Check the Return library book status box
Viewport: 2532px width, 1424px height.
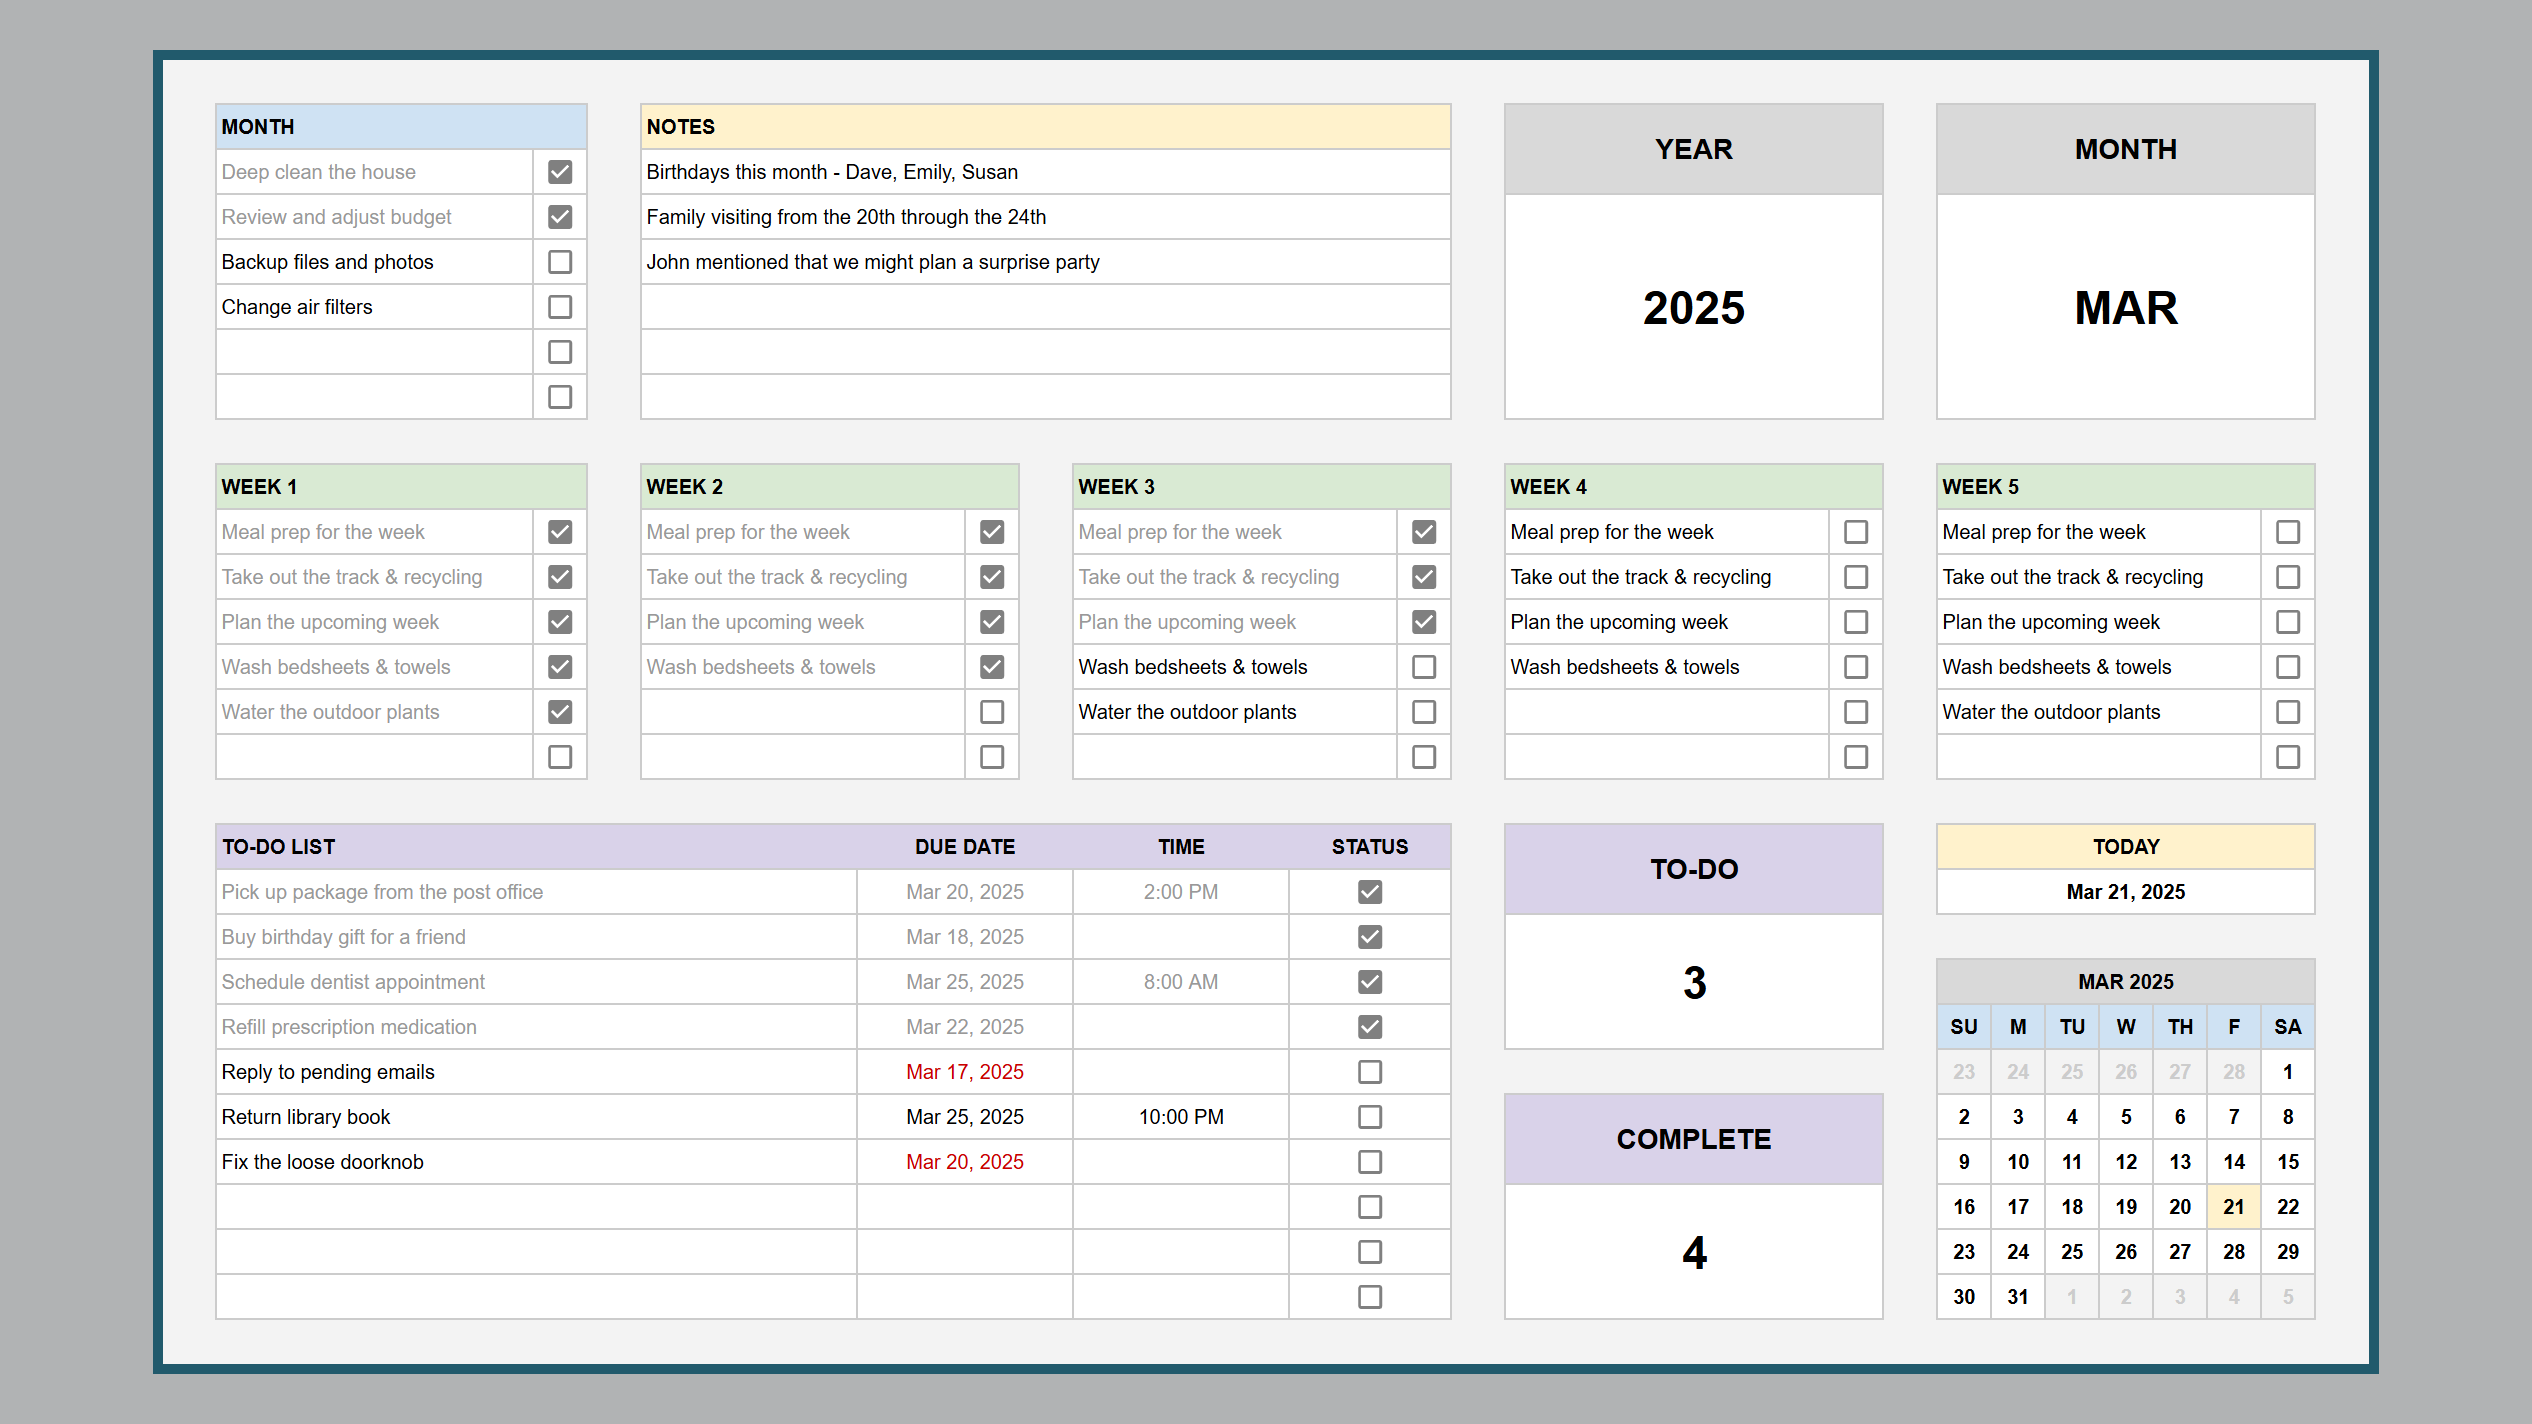pos(1369,1116)
